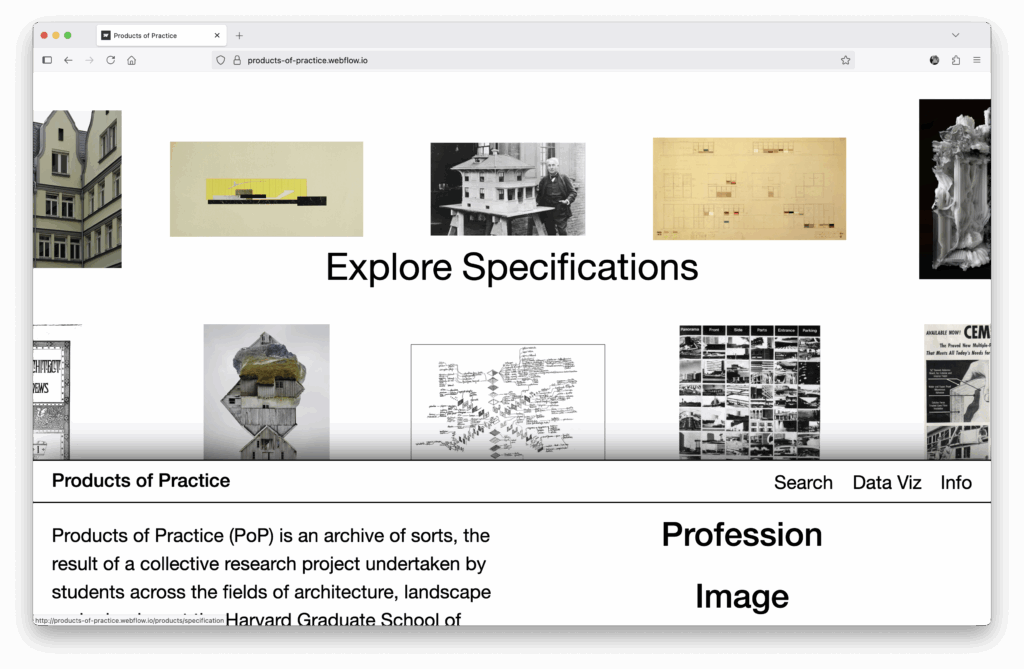The width and height of the screenshot is (1024, 669).
Task: Open the extensions puzzle icon
Action: click(x=956, y=60)
